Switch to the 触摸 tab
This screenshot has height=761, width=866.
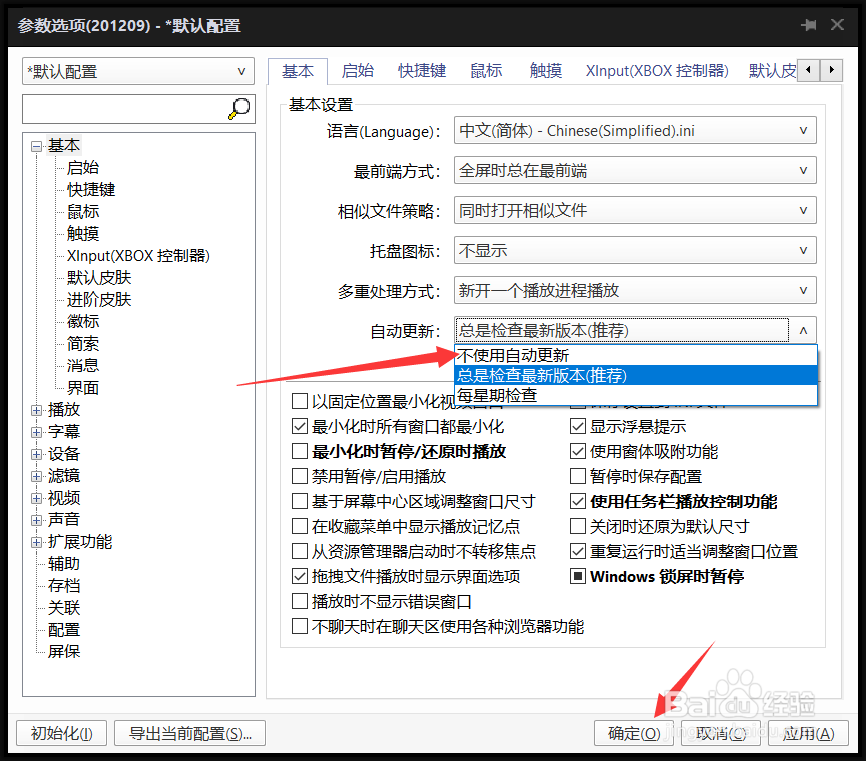coord(546,71)
